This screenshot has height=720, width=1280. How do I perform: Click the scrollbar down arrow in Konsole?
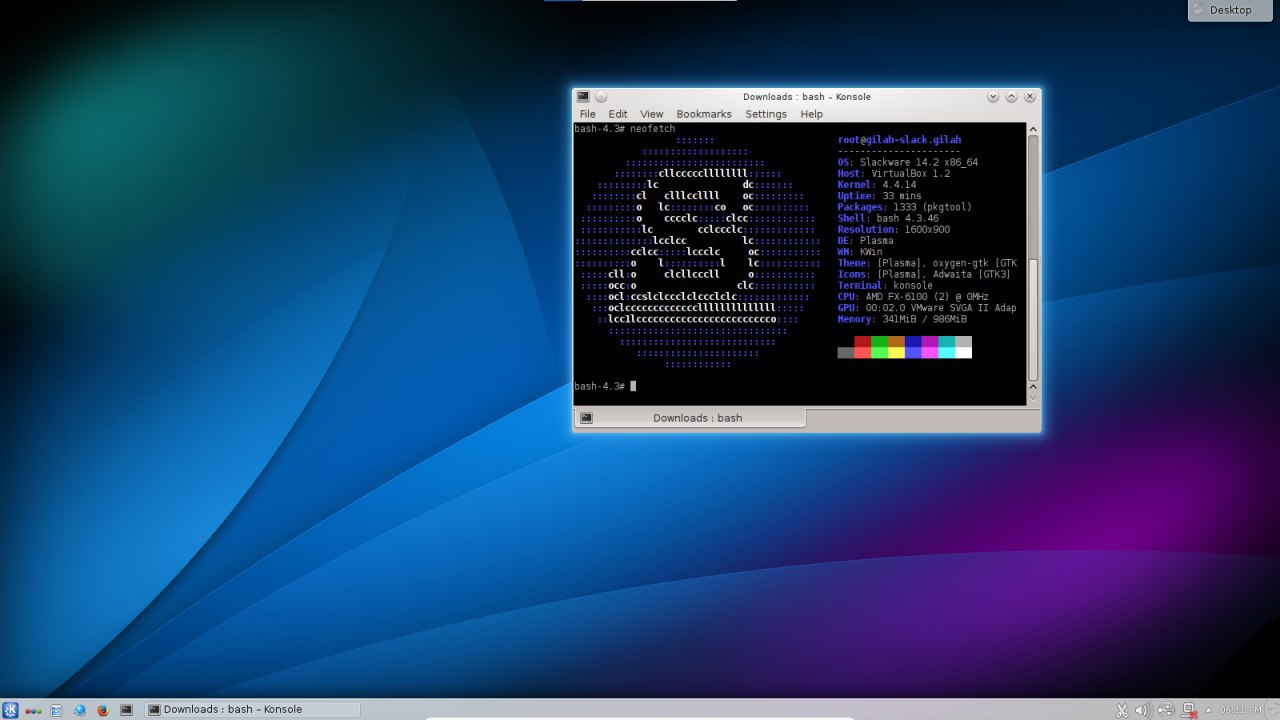pyautogui.click(x=1033, y=397)
